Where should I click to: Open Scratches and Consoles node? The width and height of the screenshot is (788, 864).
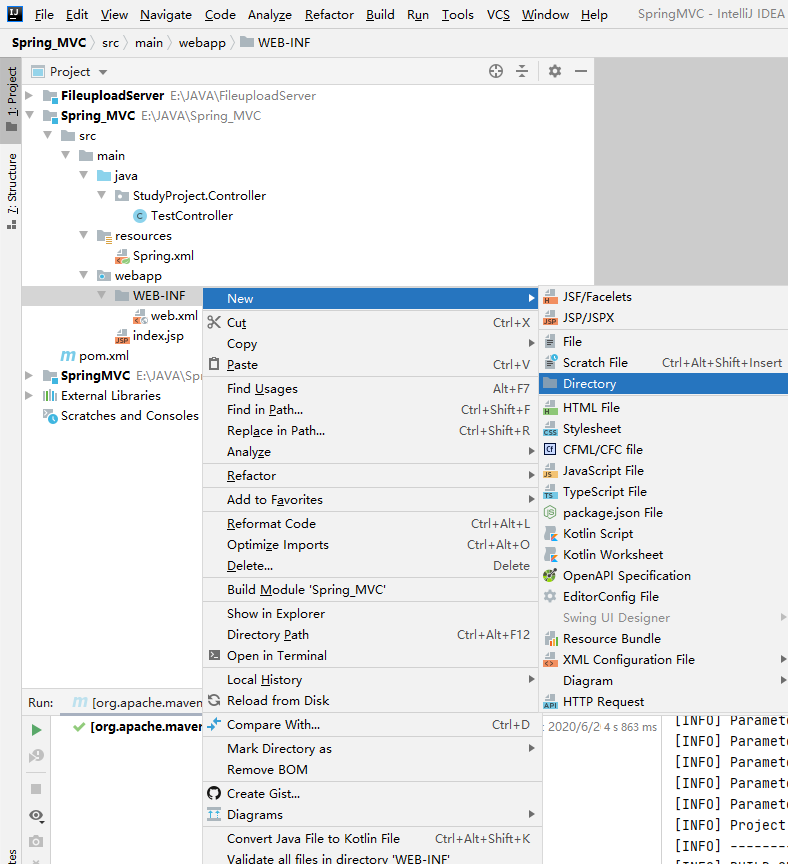129,415
